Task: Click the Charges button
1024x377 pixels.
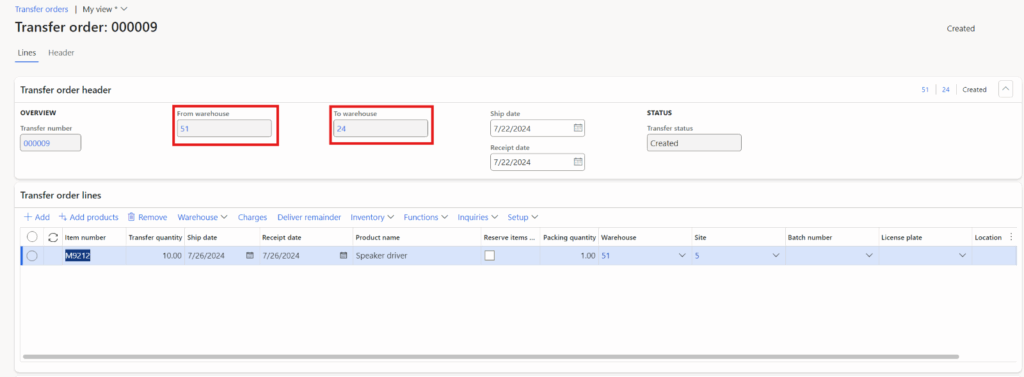Action: [x=252, y=217]
